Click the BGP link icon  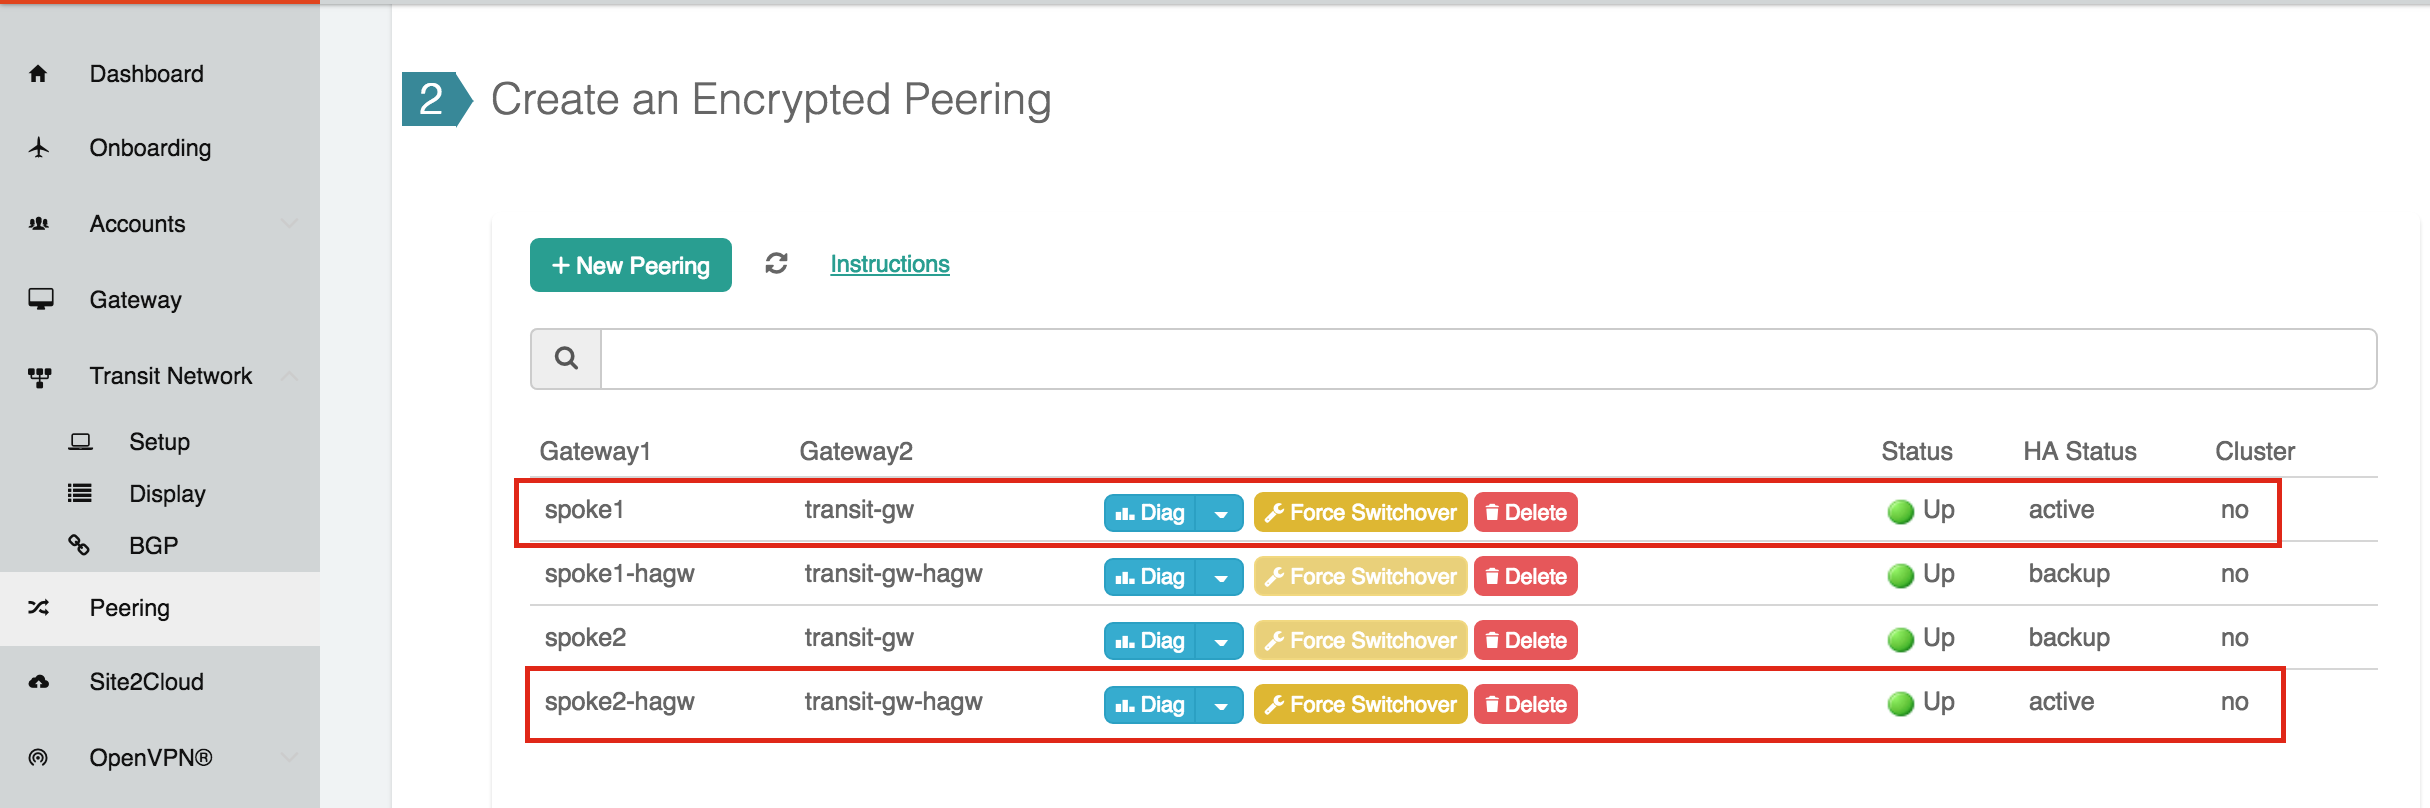point(79,545)
